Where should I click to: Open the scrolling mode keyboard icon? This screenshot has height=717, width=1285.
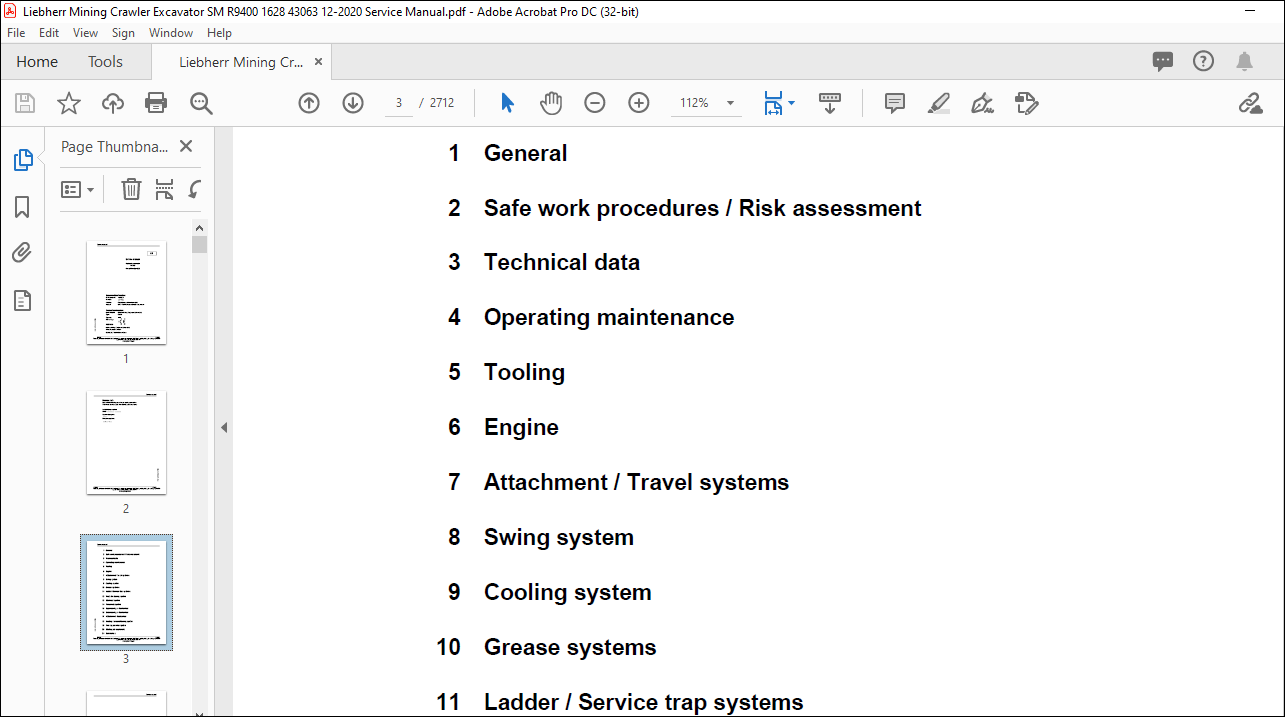[x=830, y=103]
